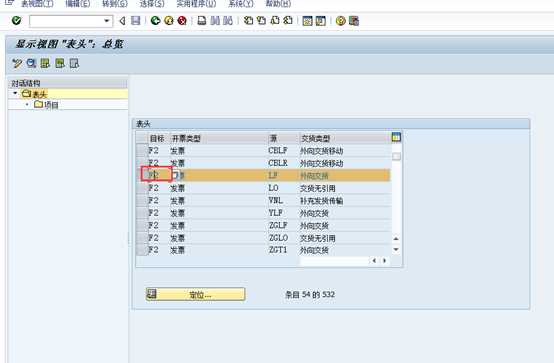
Task: Click the Details magnifier icon
Action: tap(31, 64)
